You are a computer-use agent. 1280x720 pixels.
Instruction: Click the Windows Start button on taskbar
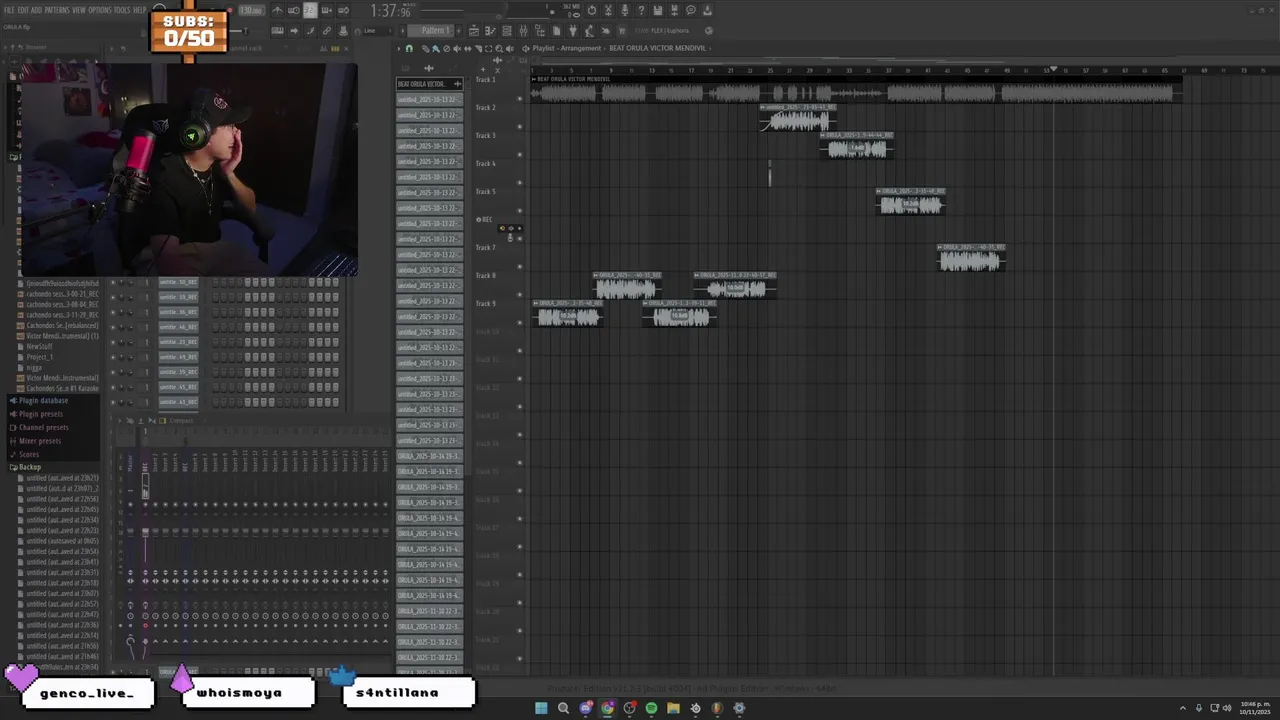541,708
